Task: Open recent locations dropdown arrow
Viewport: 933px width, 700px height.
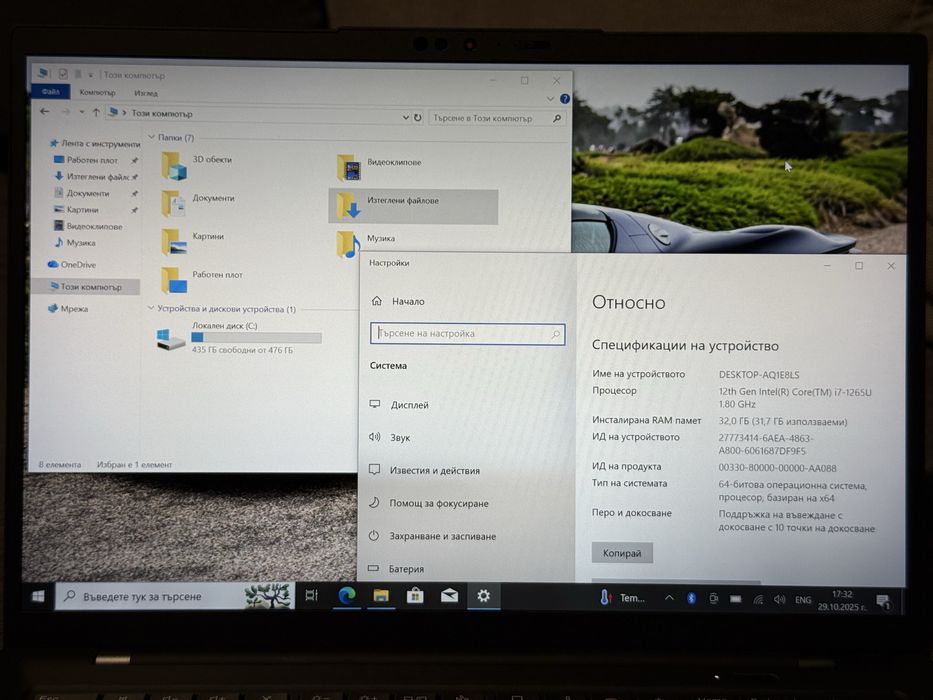Action: 82,112
